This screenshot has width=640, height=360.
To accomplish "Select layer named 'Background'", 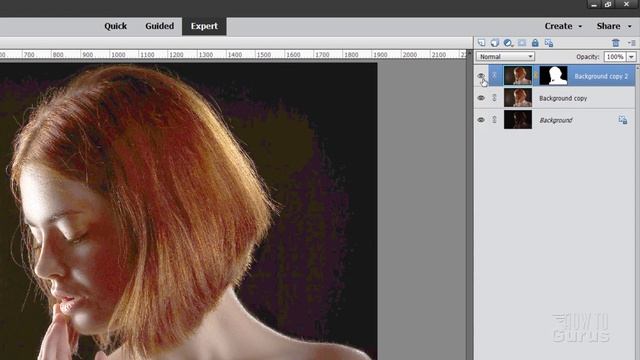I will point(556,120).
